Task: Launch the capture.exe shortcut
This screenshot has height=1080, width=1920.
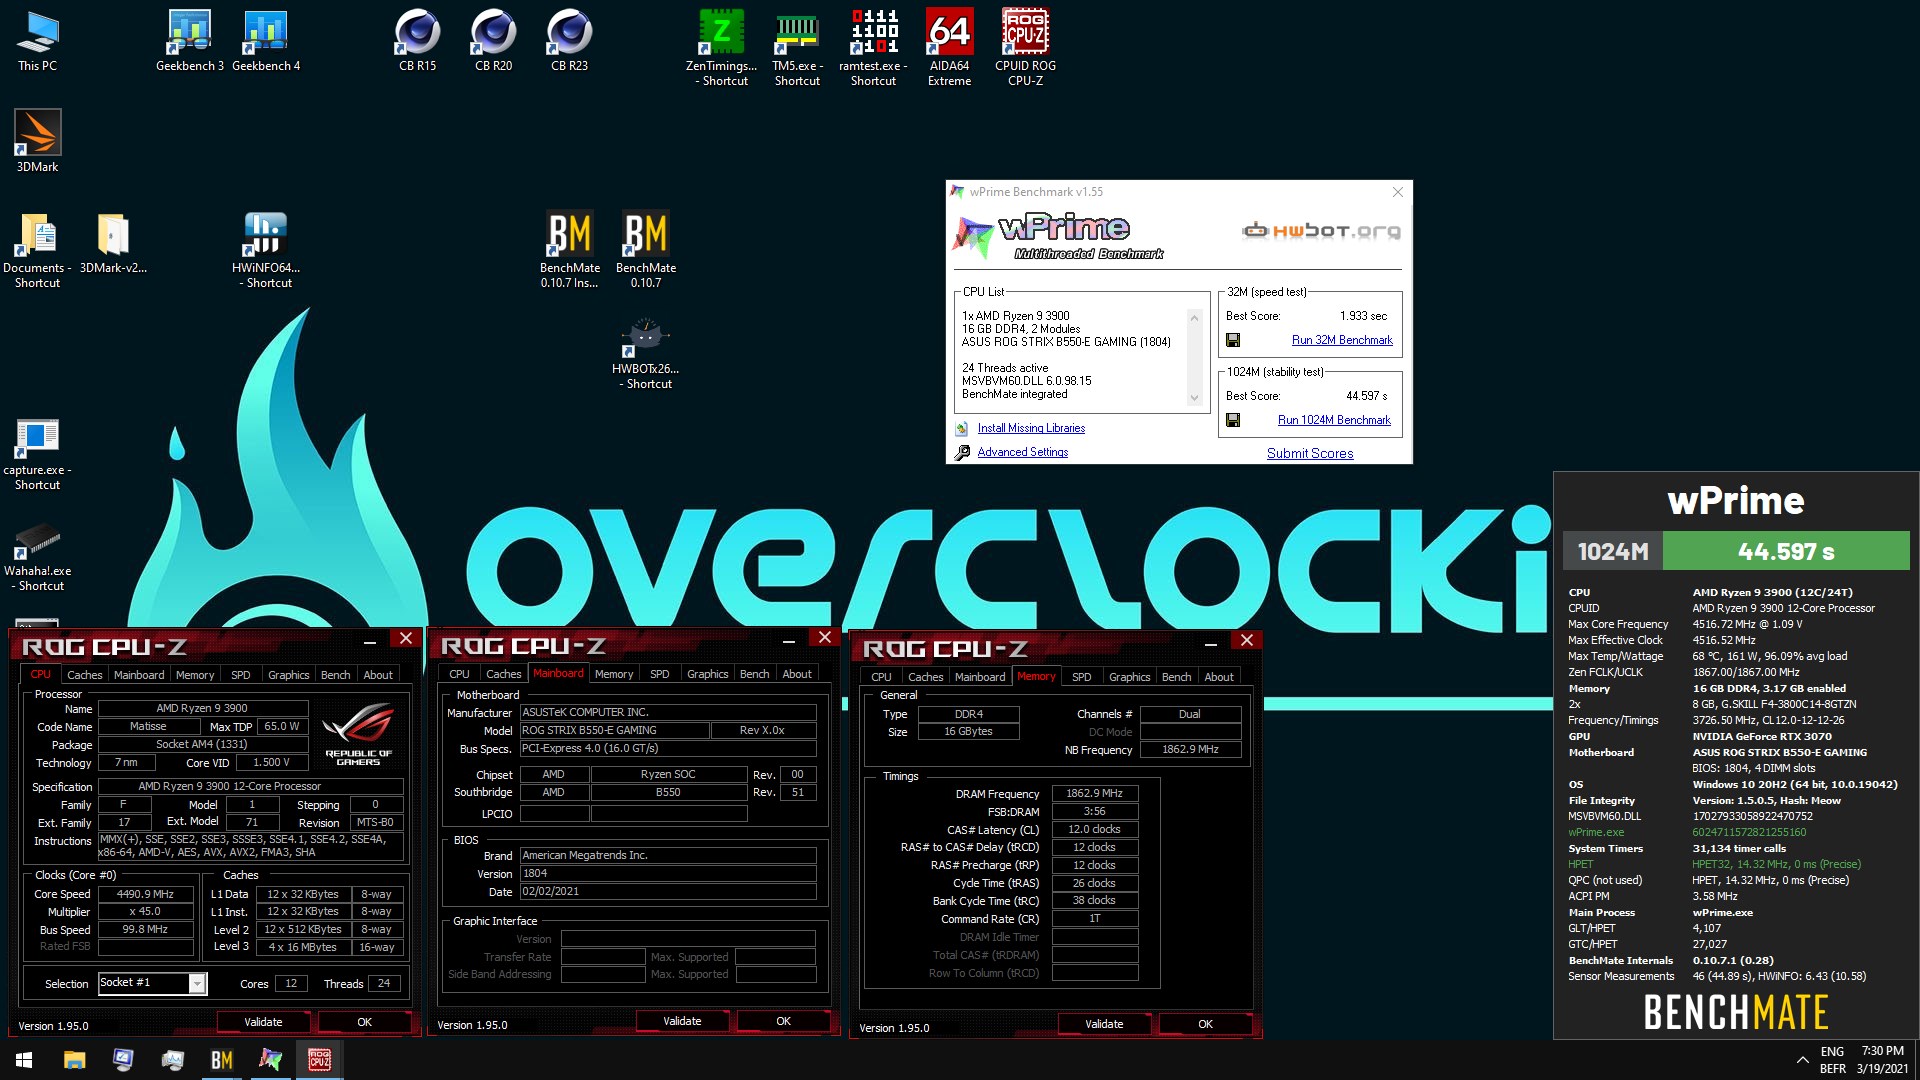Action: coord(37,454)
